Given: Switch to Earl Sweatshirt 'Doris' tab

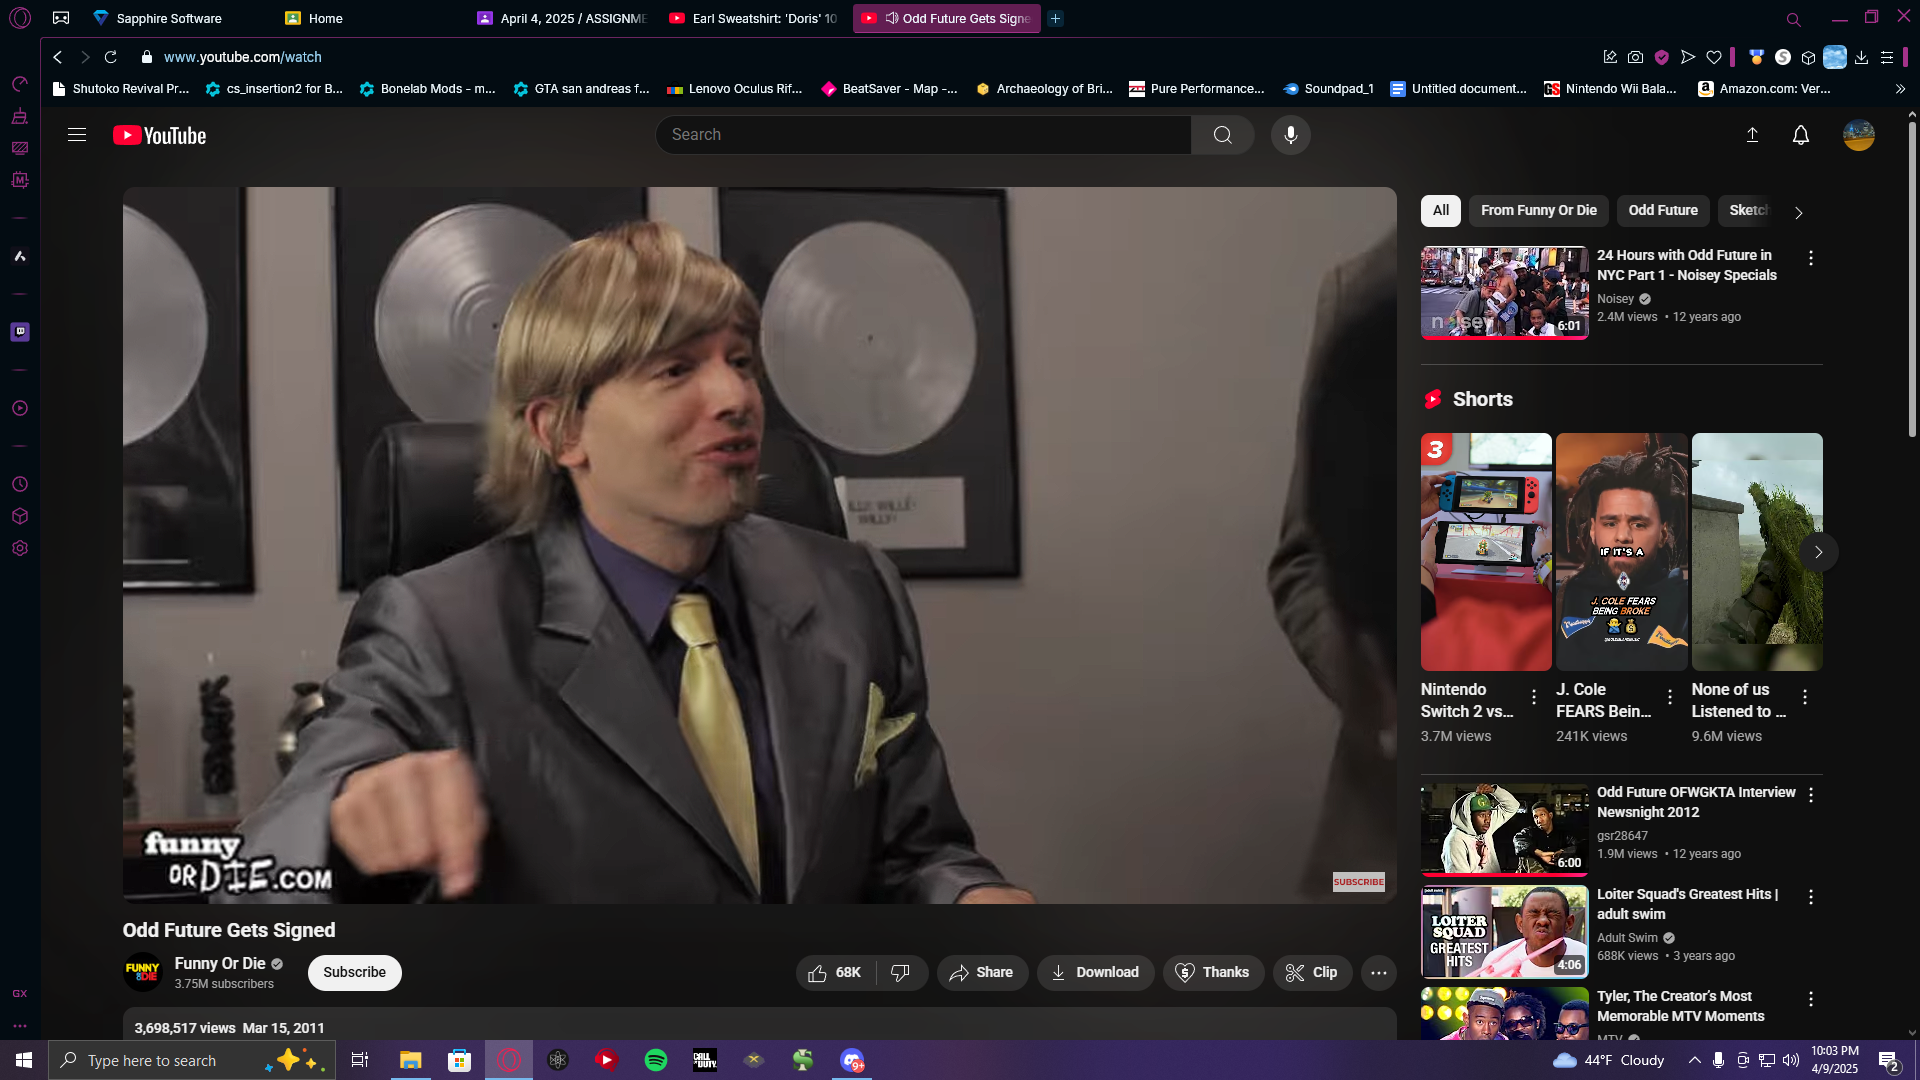Looking at the screenshot, I should (x=755, y=19).
